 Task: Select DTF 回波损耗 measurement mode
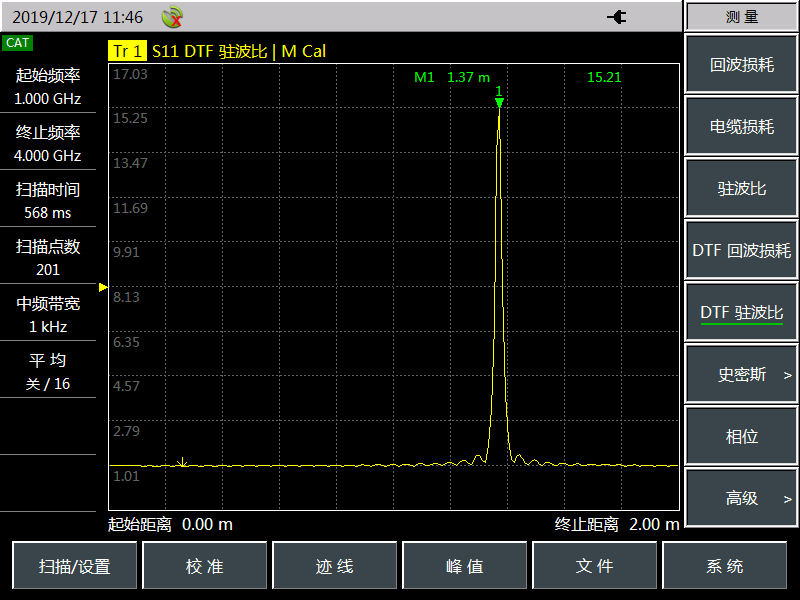(741, 251)
